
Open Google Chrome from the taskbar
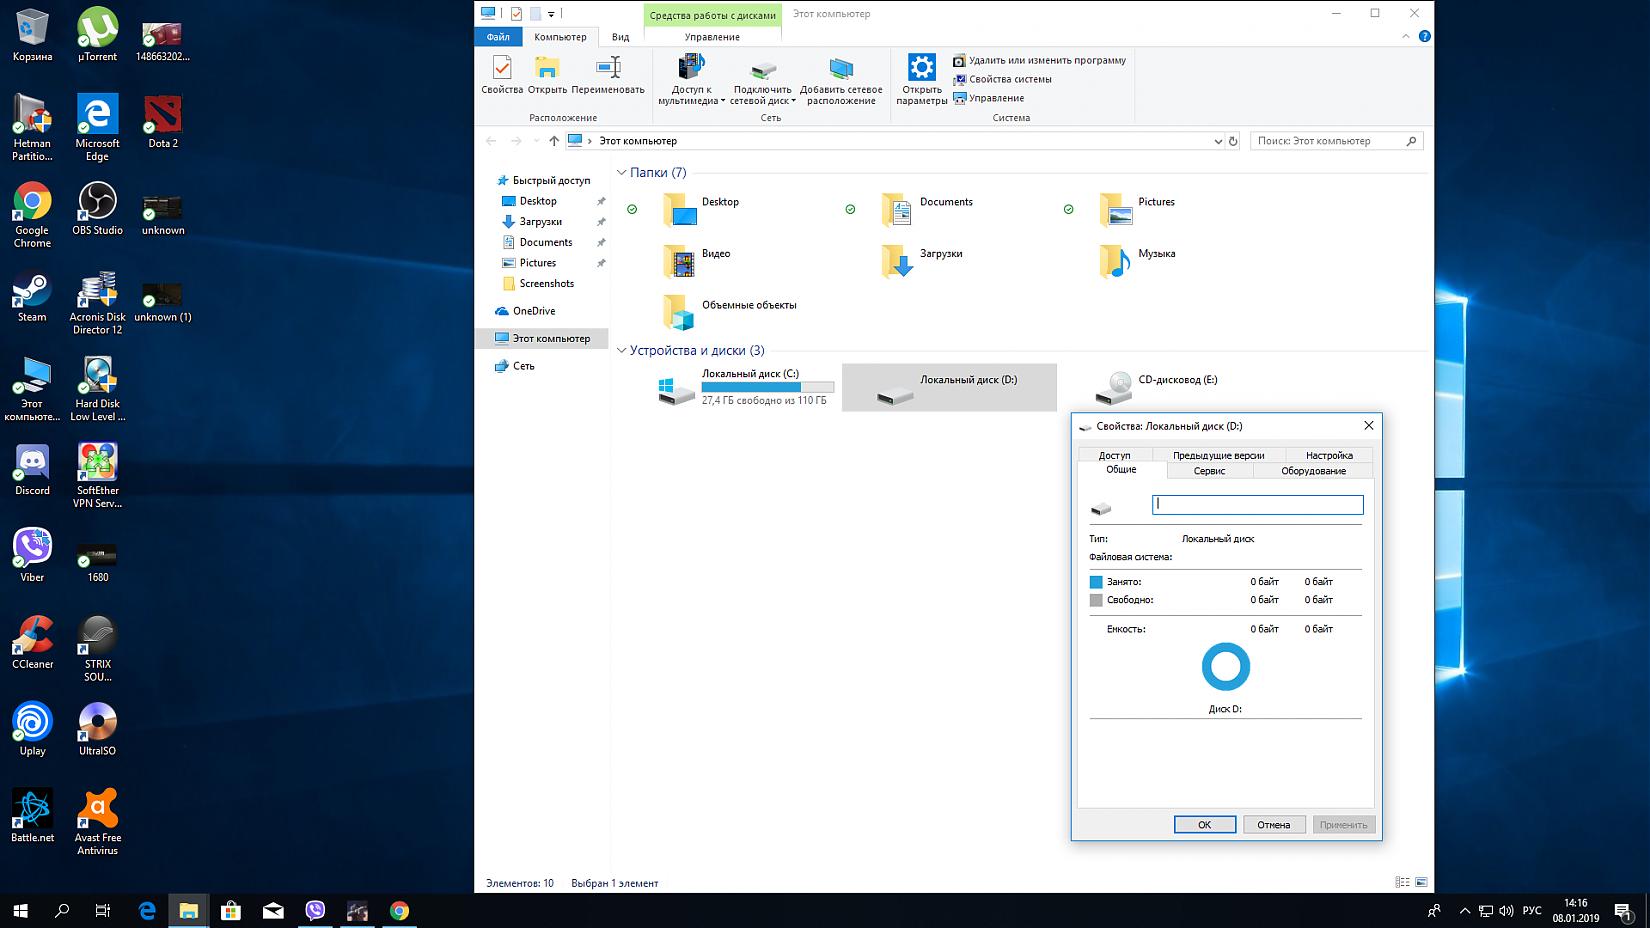pos(399,910)
